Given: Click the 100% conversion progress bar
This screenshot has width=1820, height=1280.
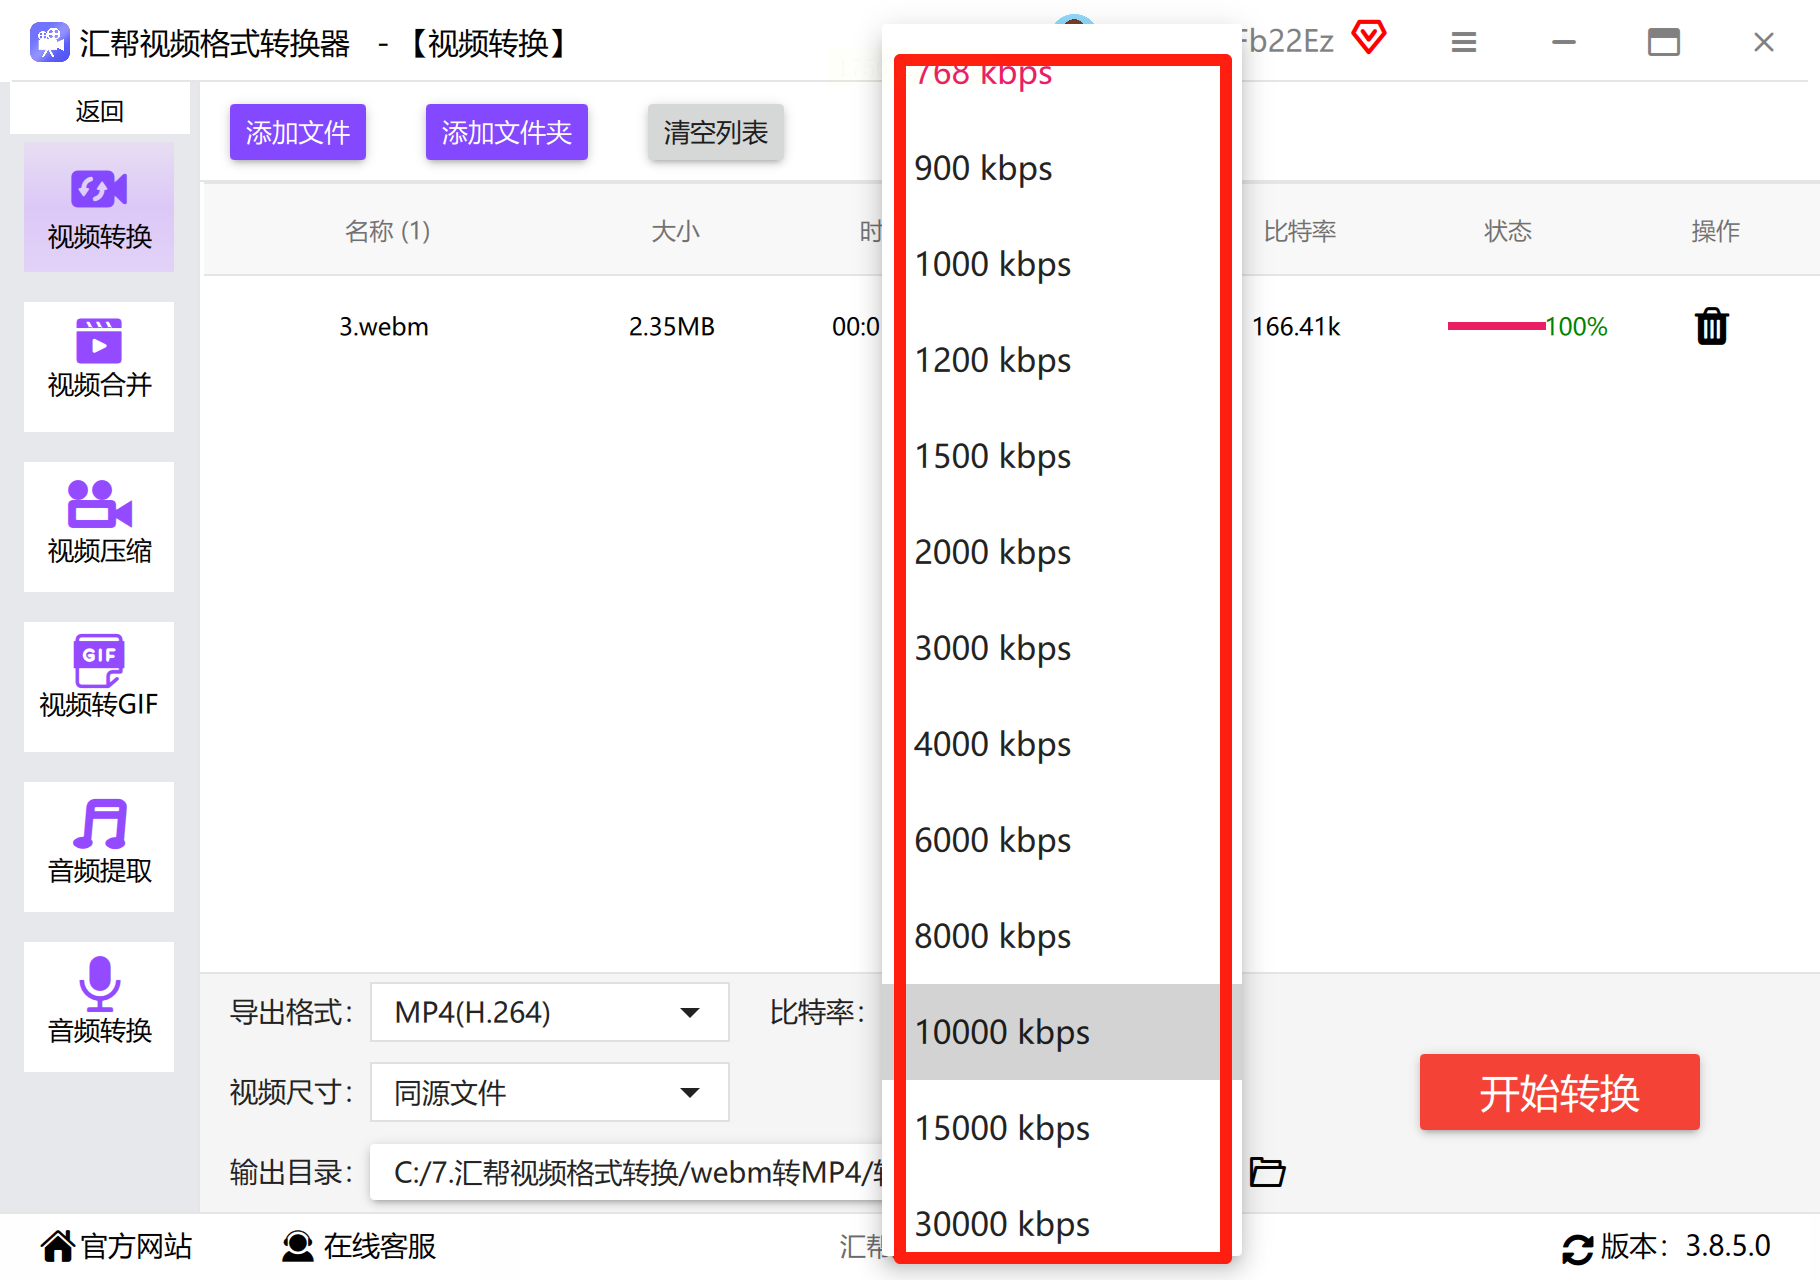Looking at the screenshot, I should [1496, 326].
